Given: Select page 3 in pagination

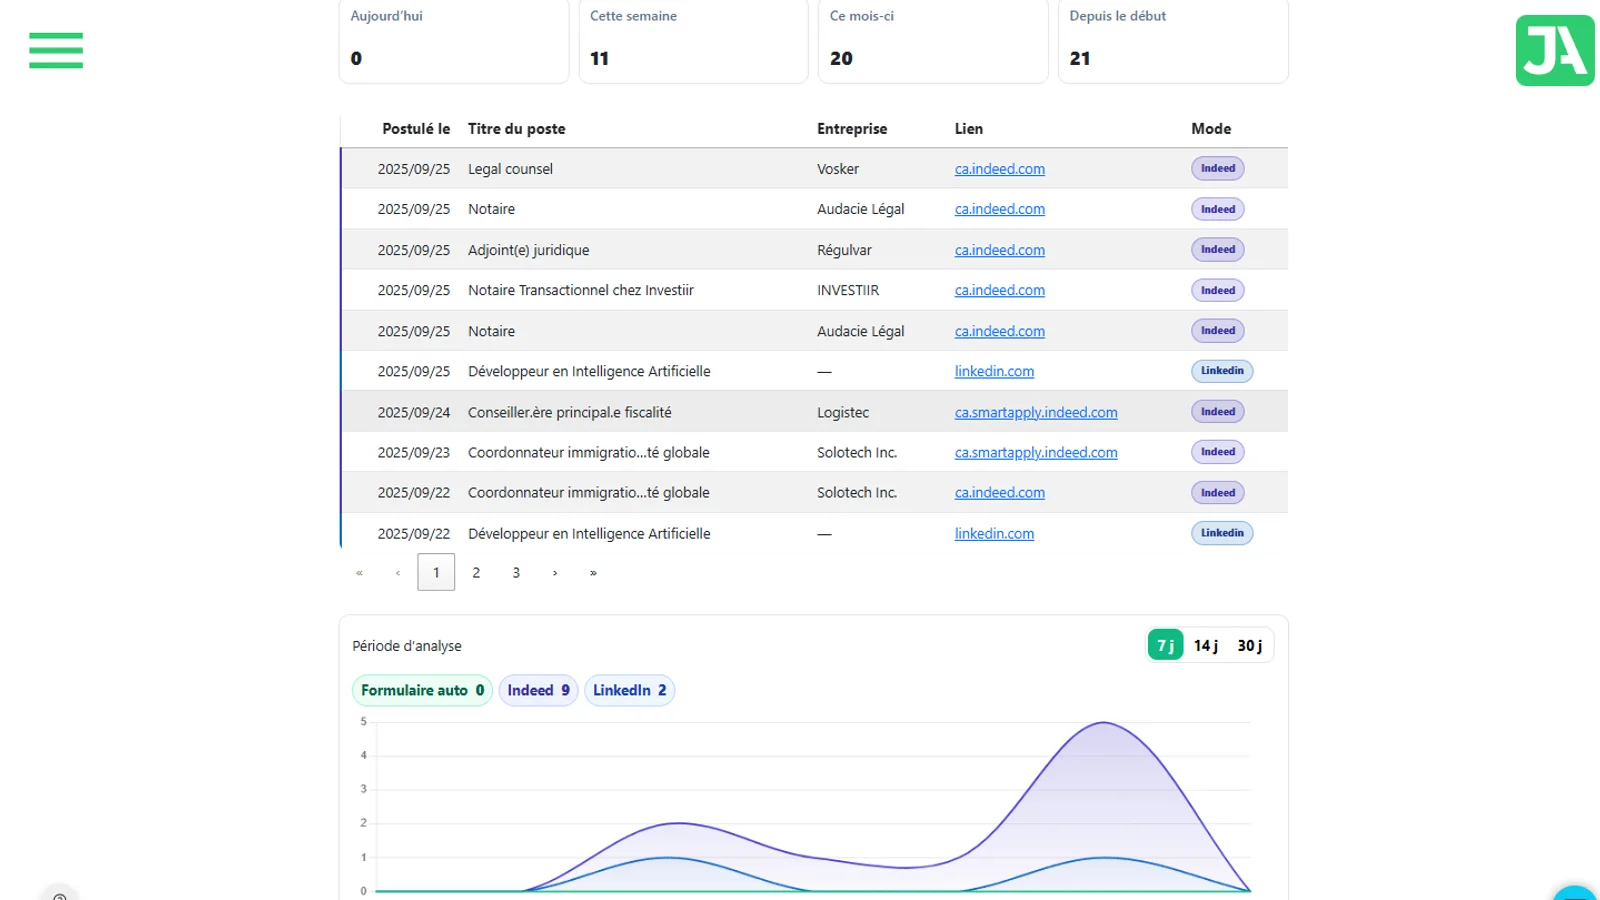Looking at the screenshot, I should (x=516, y=573).
